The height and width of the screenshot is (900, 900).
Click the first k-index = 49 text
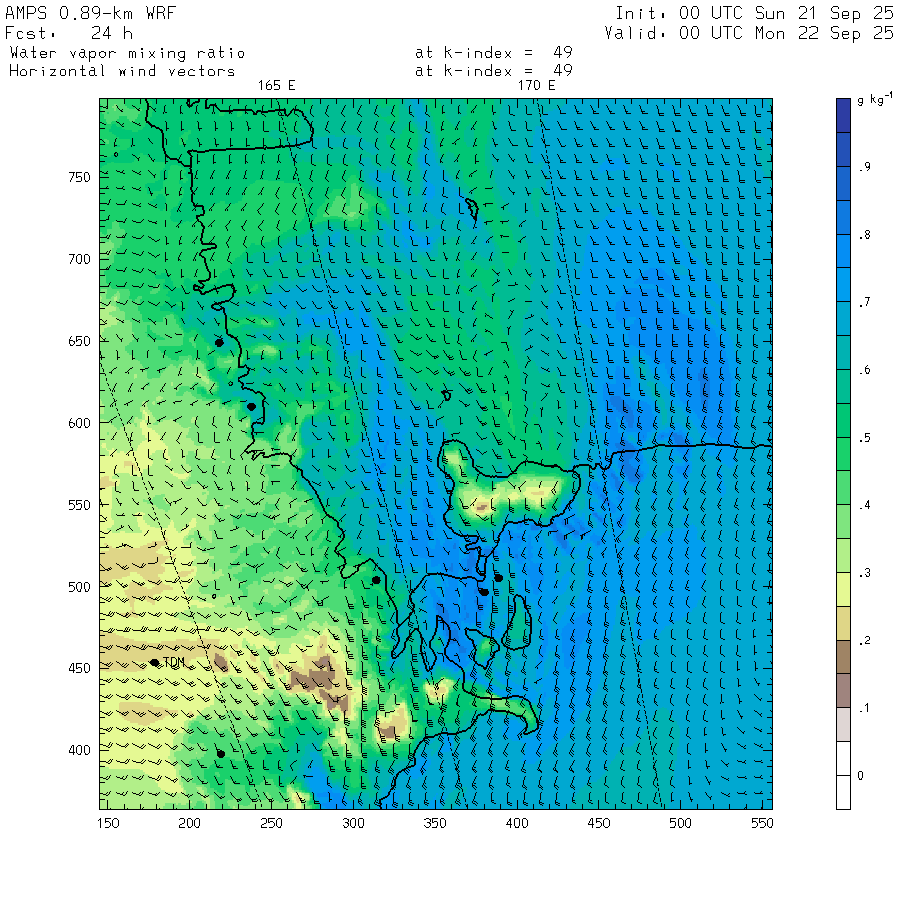click(494, 52)
